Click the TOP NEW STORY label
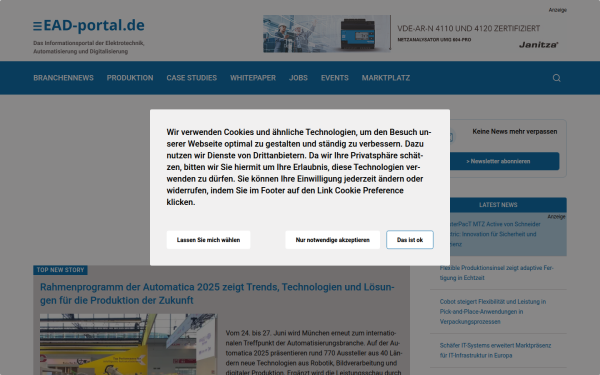The width and height of the screenshot is (600, 375). 60,270
